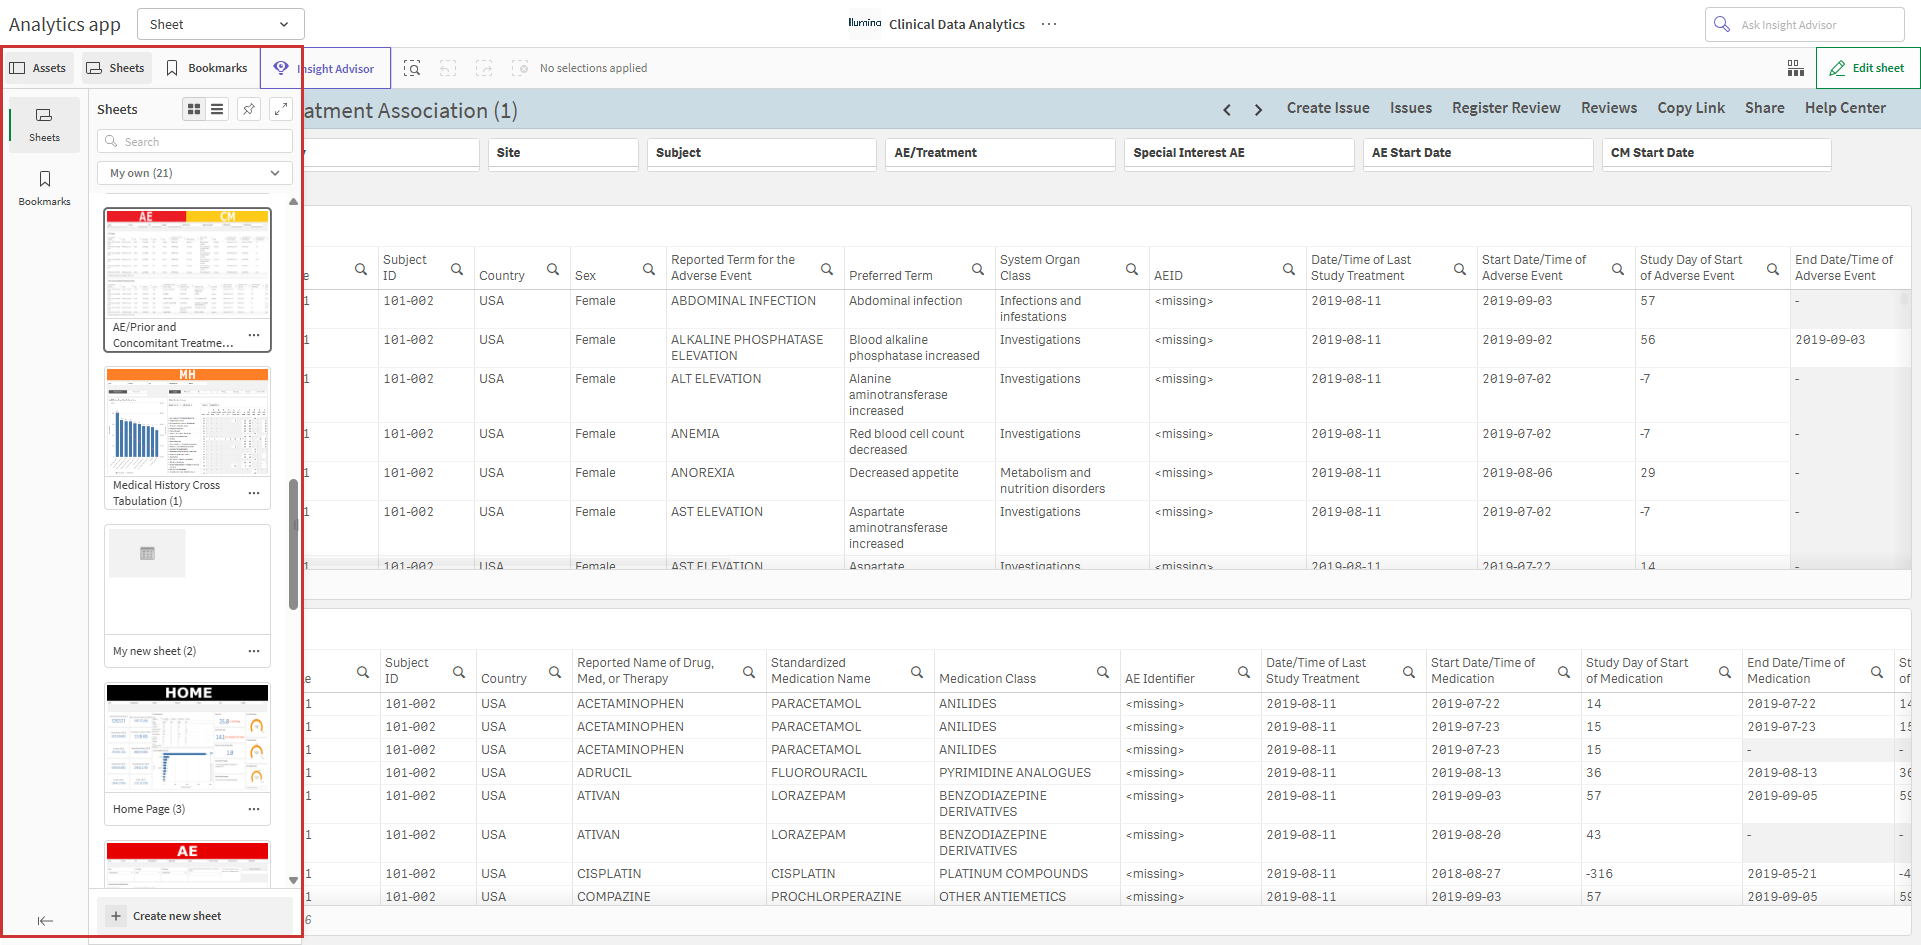This screenshot has width=1921, height=945.
Task: Open the AE/Treatment filter pane
Action: 1000,153
